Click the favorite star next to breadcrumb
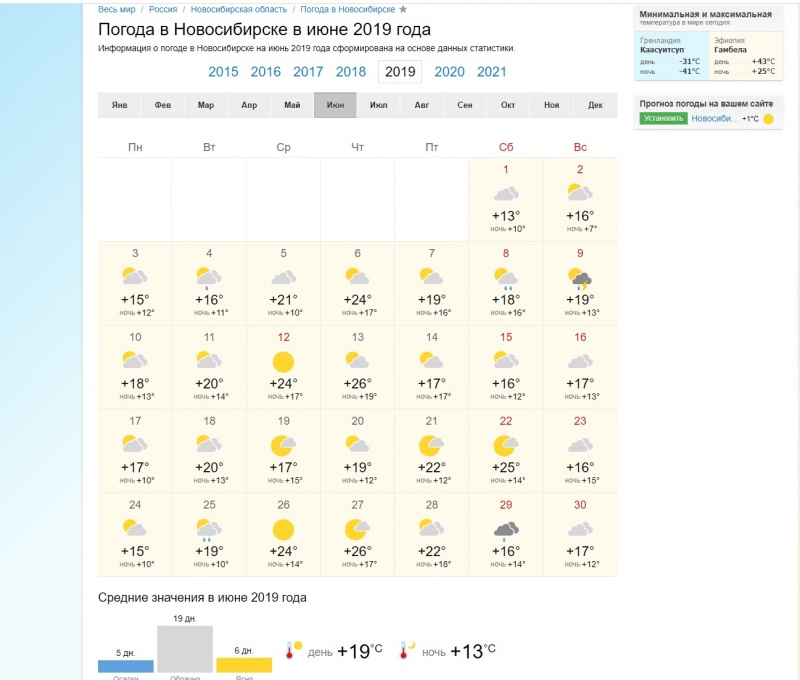 click(403, 9)
